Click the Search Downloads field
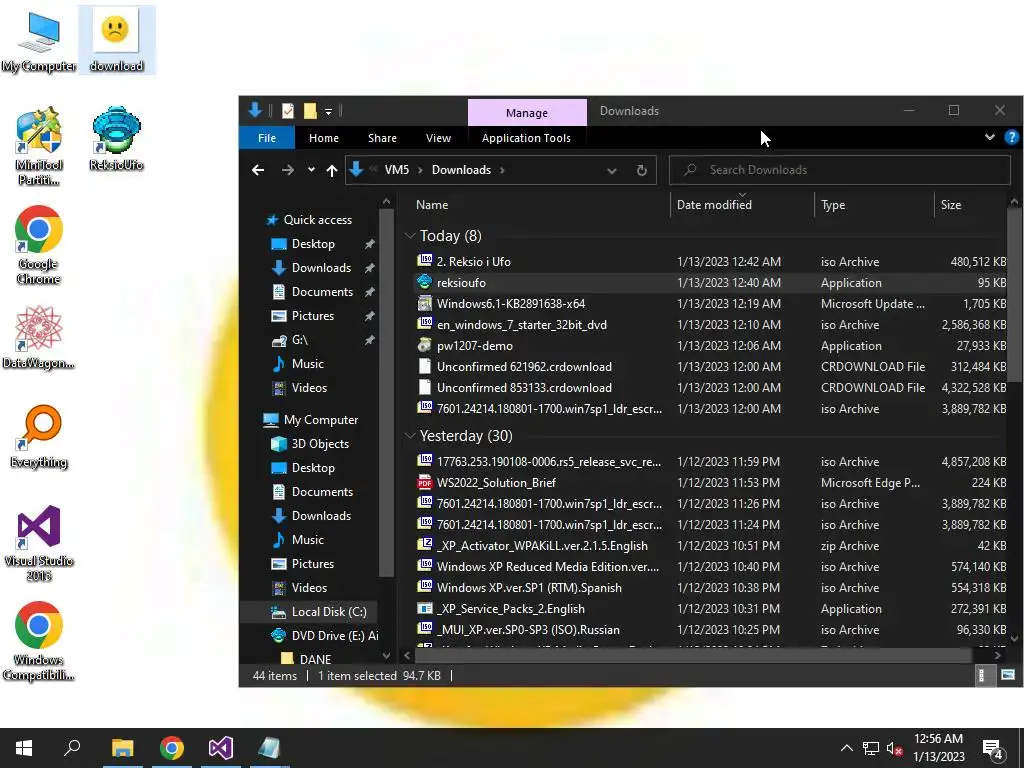 tap(840, 170)
